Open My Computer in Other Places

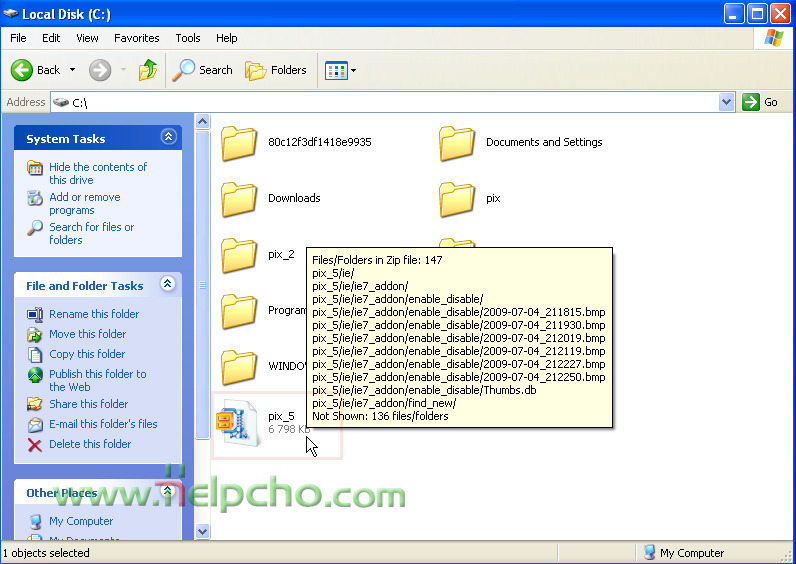pyautogui.click(x=81, y=521)
